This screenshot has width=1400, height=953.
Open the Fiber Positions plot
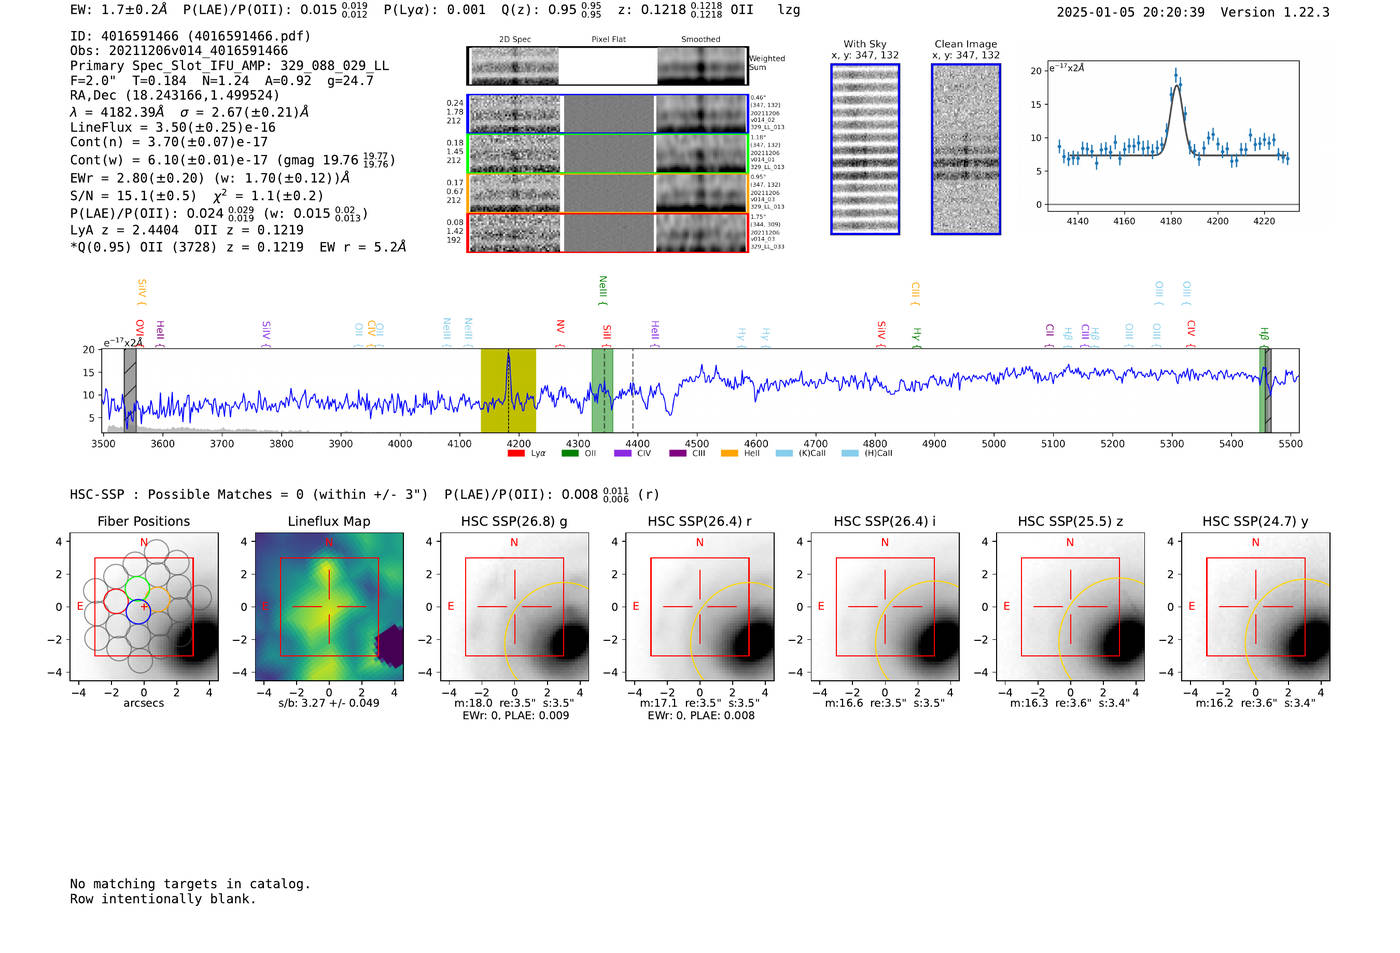(x=144, y=607)
